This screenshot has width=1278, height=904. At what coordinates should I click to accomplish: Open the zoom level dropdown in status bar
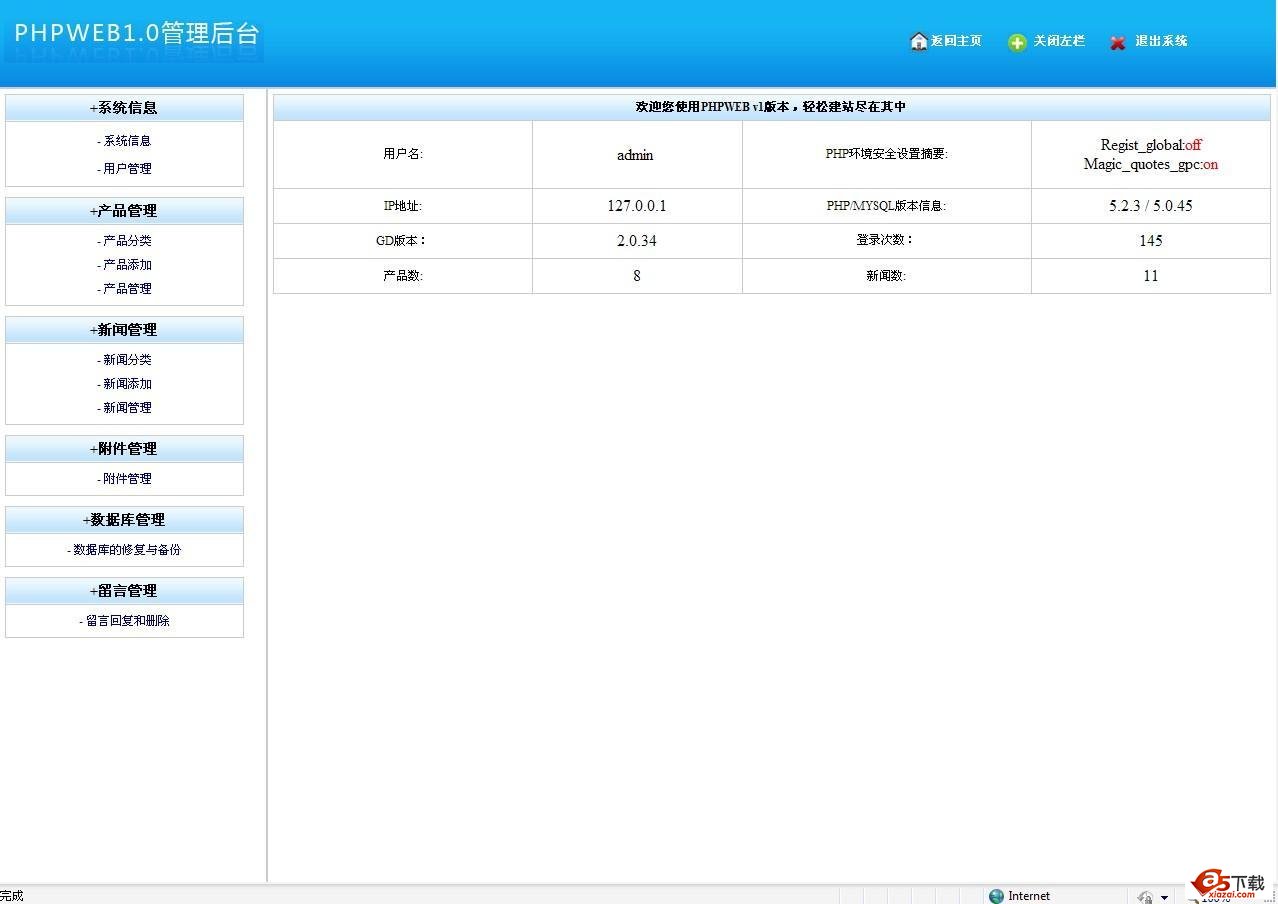(1164, 897)
